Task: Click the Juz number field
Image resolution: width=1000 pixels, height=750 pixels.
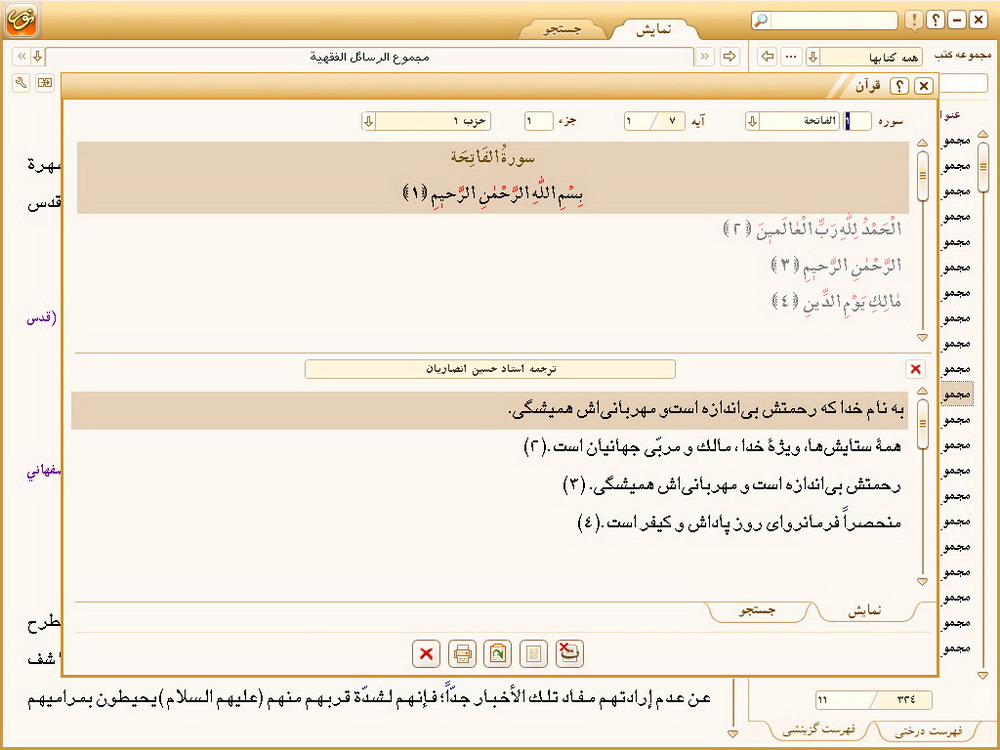Action: pyautogui.click(x=538, y=121)
